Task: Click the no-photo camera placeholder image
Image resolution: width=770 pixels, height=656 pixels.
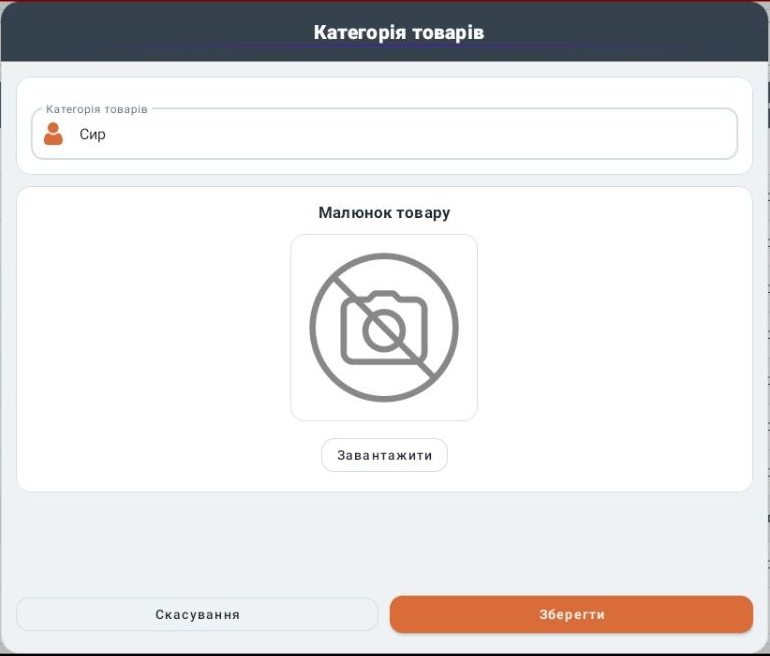Action: click(x=384, y=328)
